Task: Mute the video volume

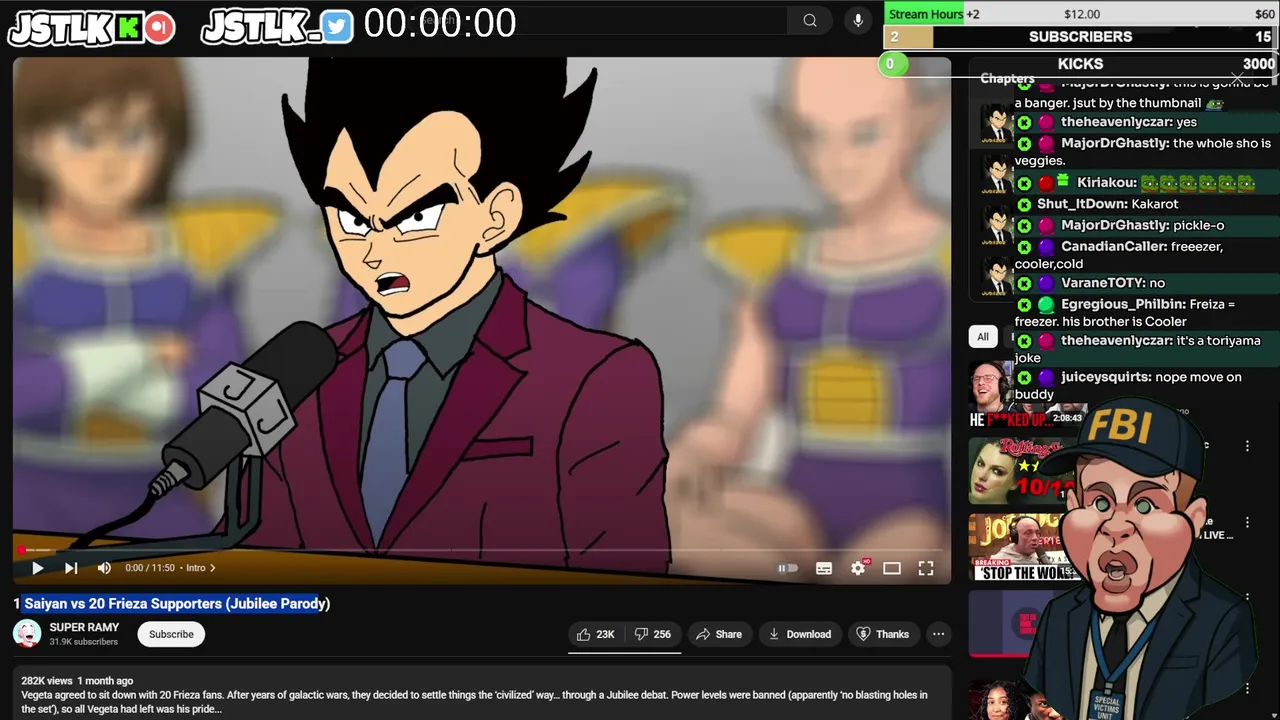Action: pyautogui.click(x=104, y=568)
